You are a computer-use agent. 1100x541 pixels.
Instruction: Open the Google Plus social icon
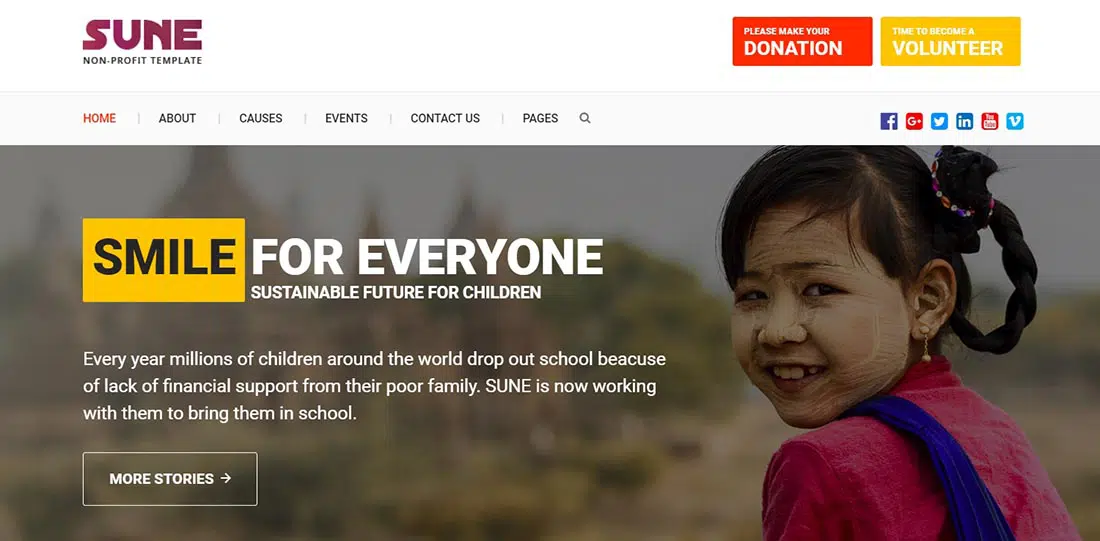(914, 121)
